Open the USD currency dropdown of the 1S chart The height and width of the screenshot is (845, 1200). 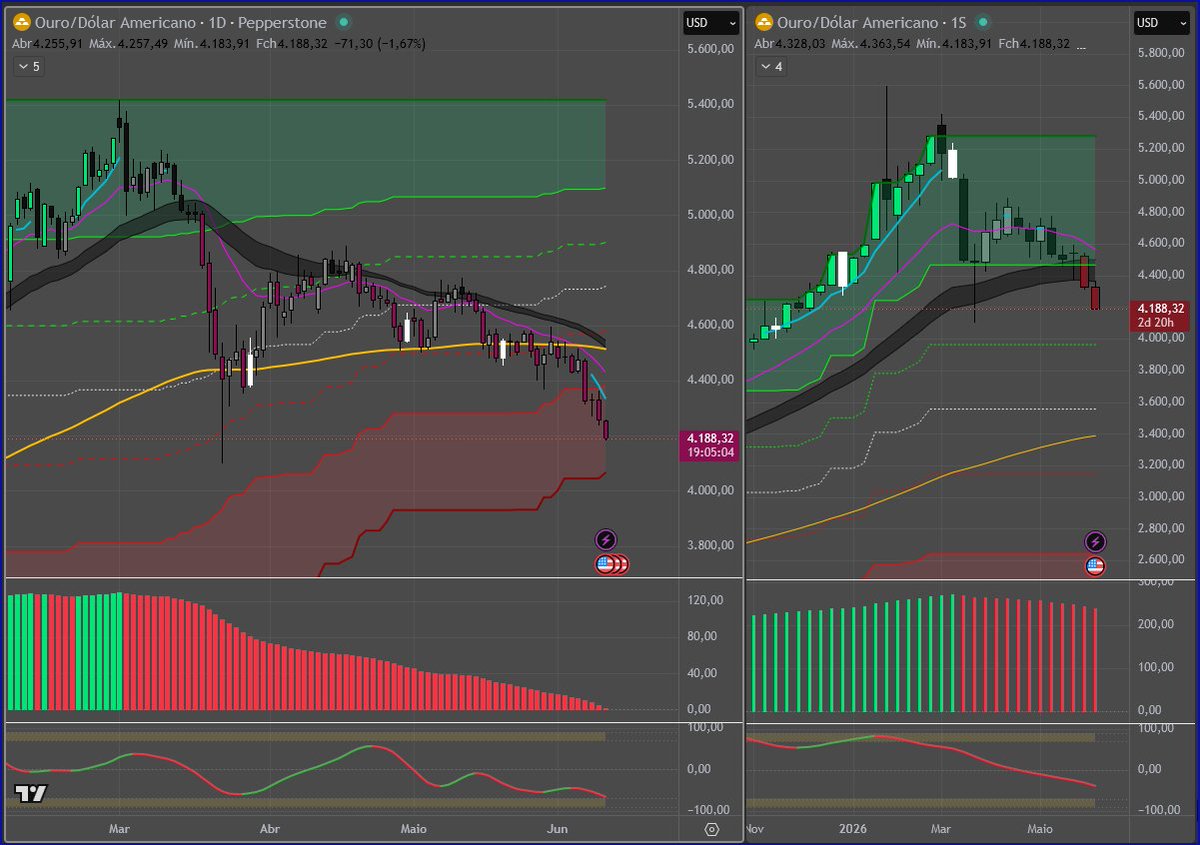1161,22
